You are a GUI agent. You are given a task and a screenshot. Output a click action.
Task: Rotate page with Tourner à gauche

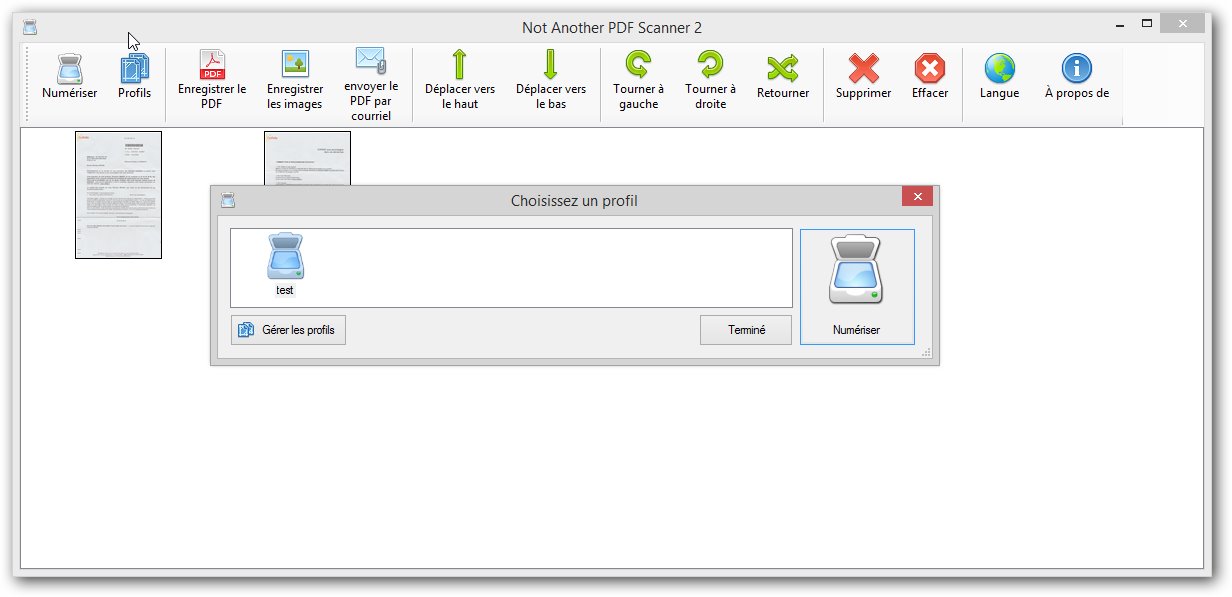[x=638, y=66]
